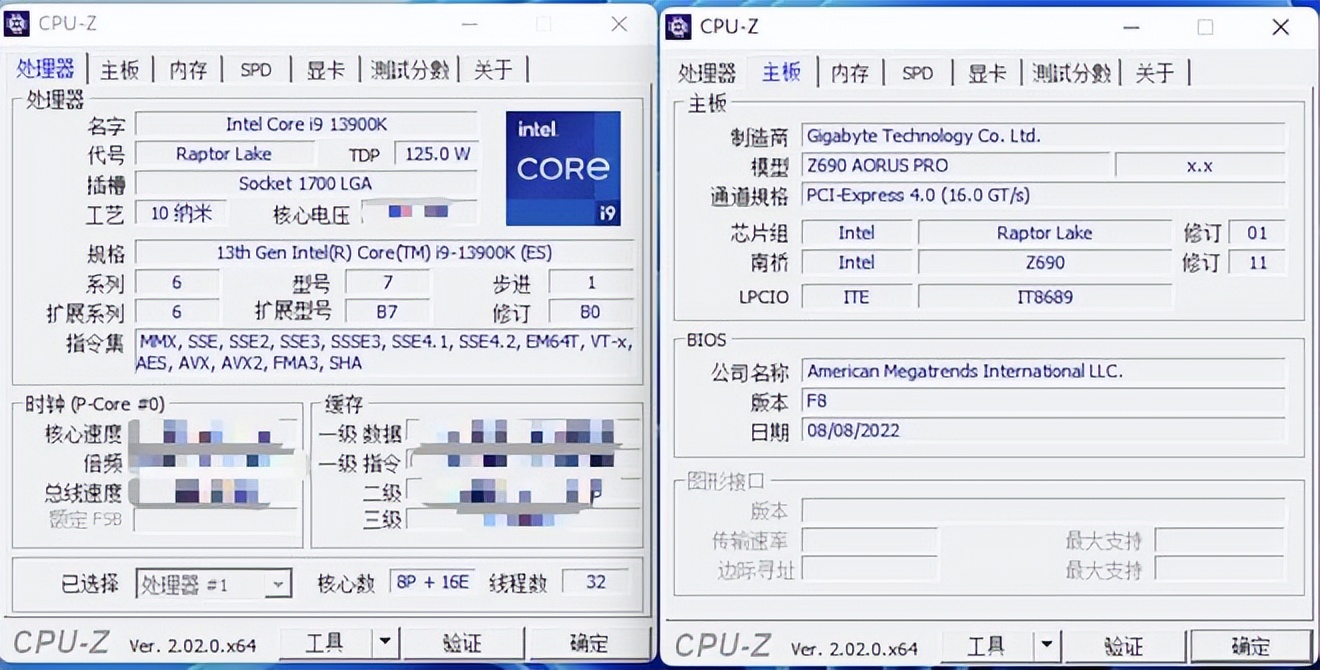
Task: Click the 验证 button in the left window
Action: coord(464,643)
